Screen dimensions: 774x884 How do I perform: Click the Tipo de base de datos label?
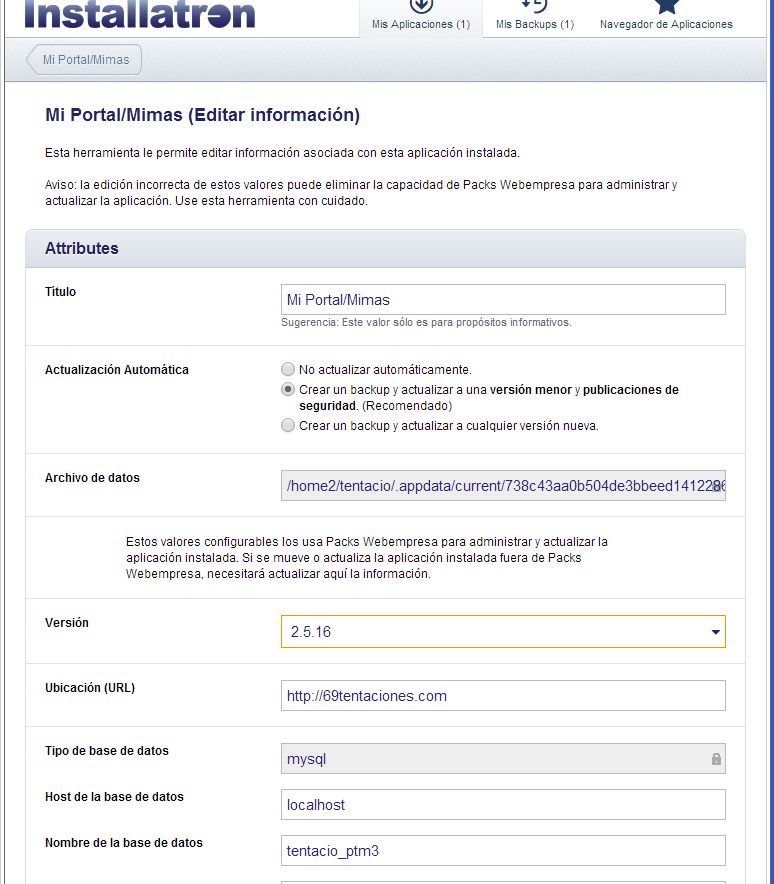pos(107,751)
